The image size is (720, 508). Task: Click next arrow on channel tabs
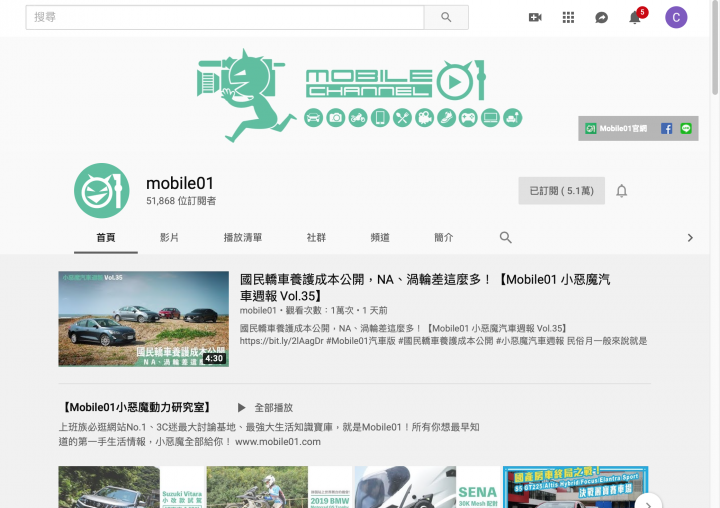pyautogui.click(x=690, y=237)
